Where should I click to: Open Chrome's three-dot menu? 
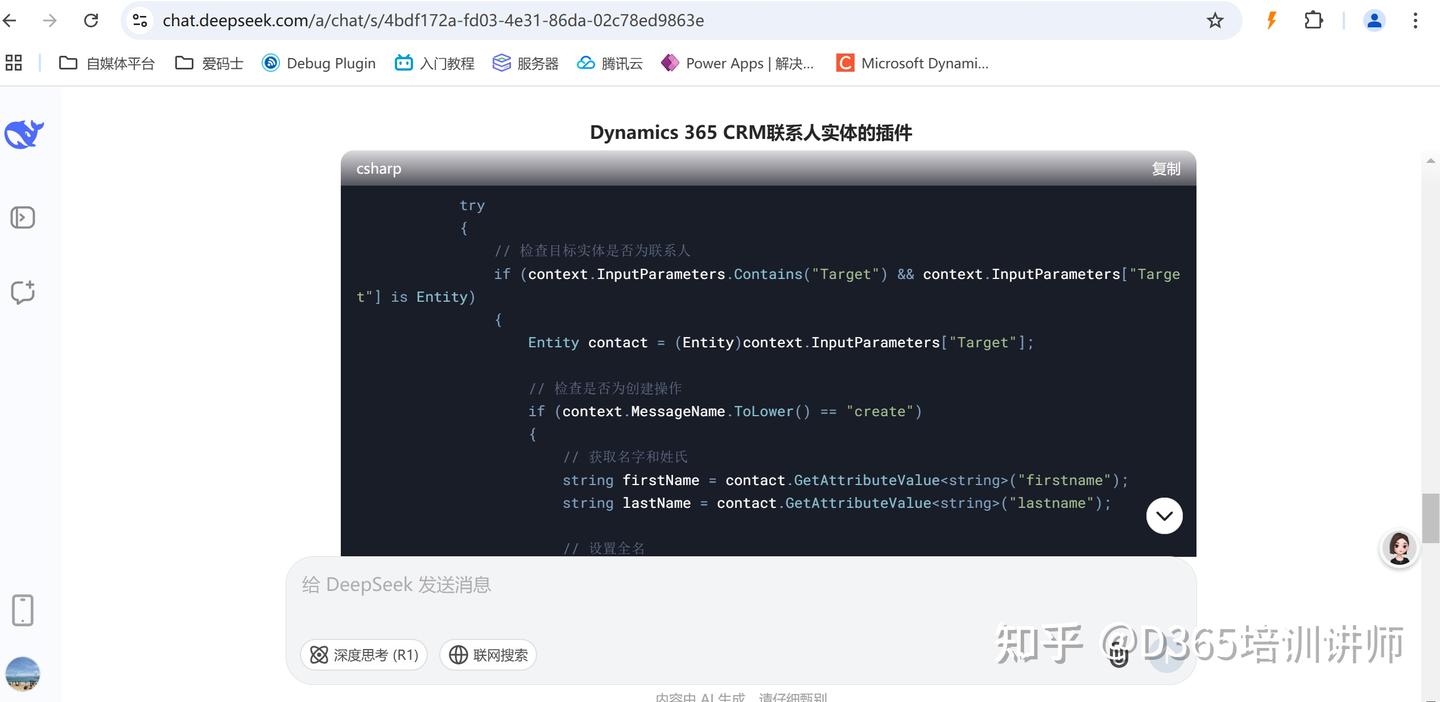[1415, 20]
